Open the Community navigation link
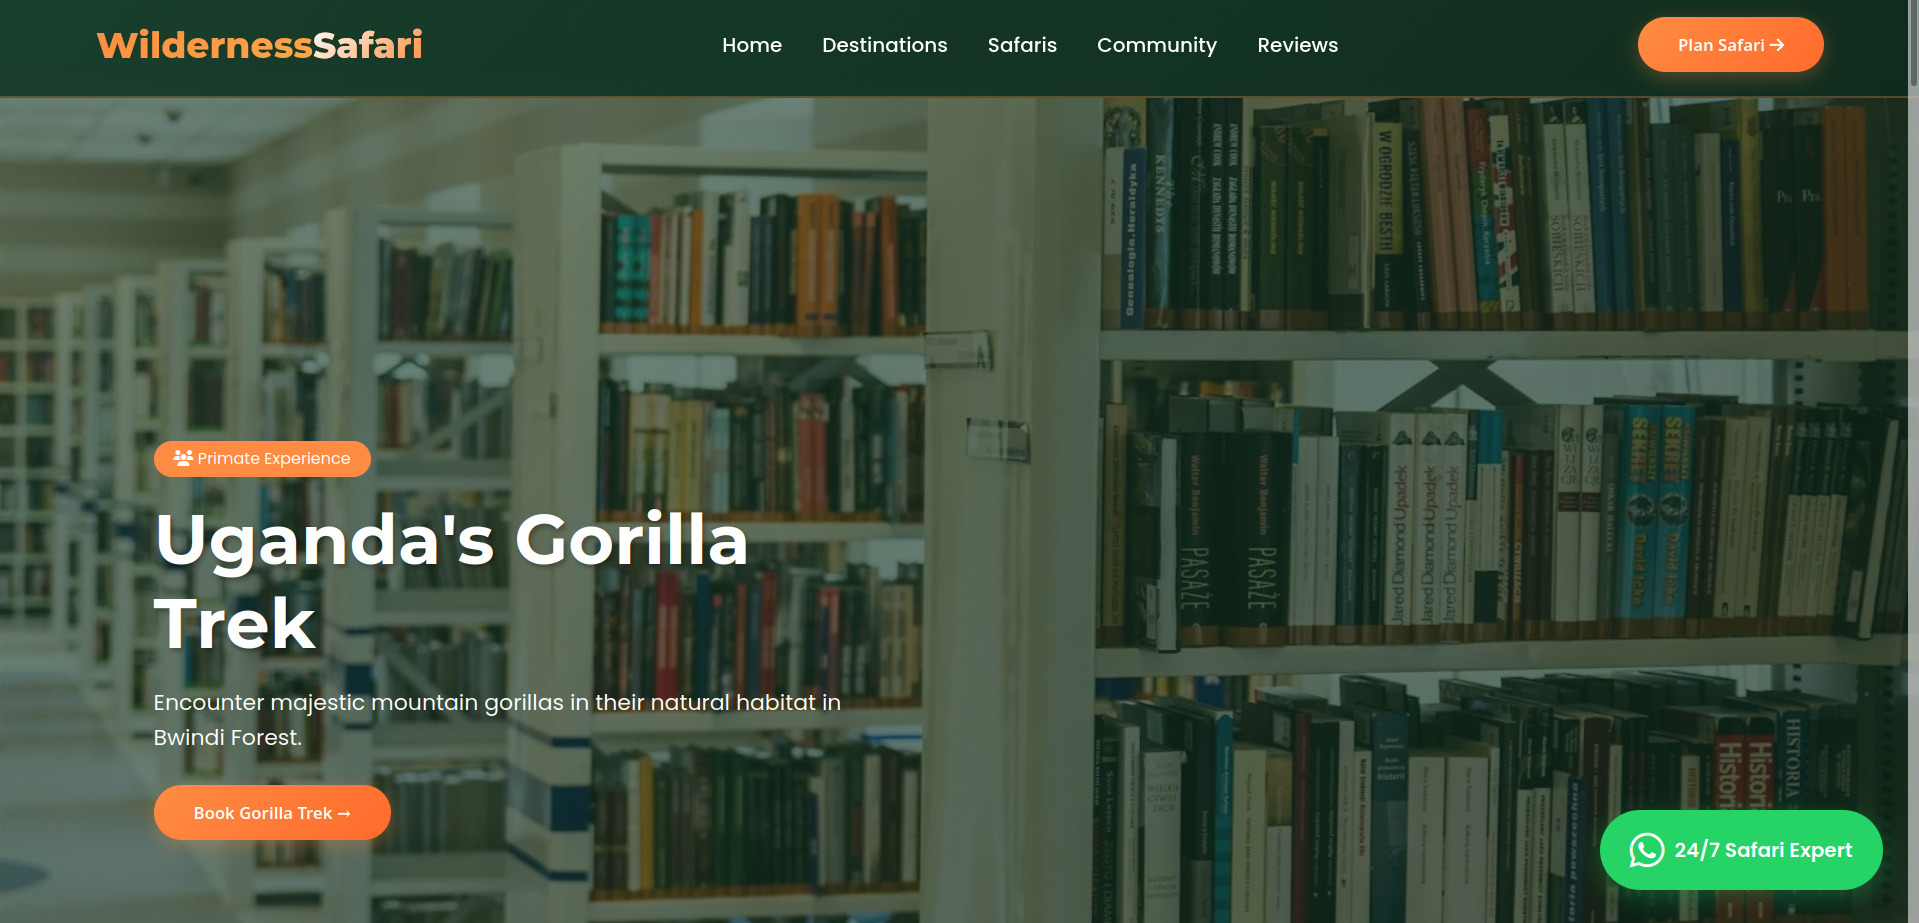This screenshot has height=923, width=1919. point(1157,45)
